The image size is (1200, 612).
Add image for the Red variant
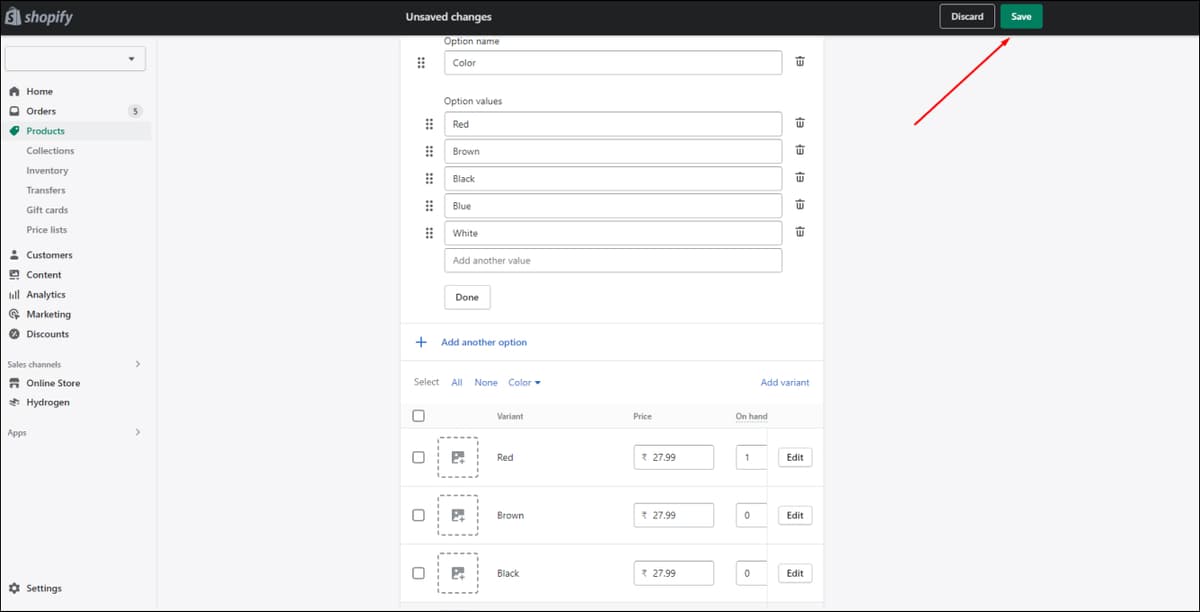coord(458,457)
